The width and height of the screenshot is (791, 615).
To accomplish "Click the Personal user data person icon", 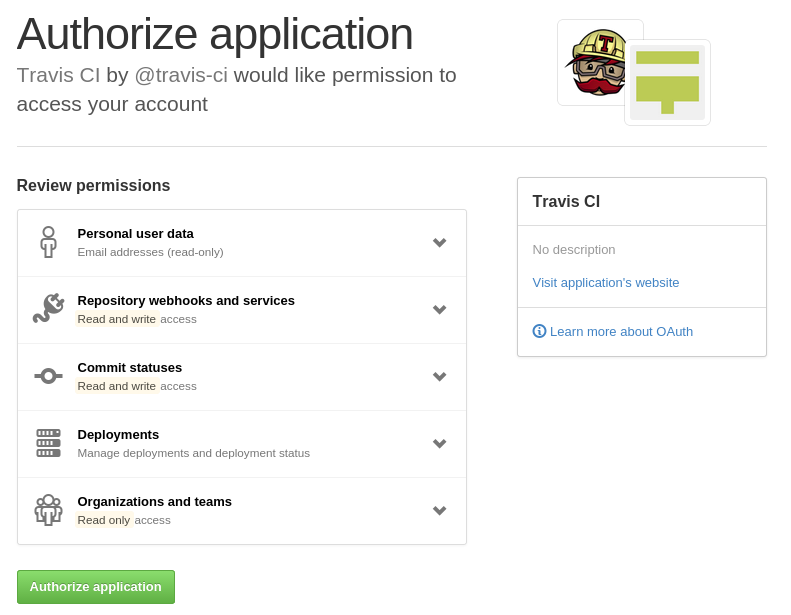I will (x=48, y=242).
